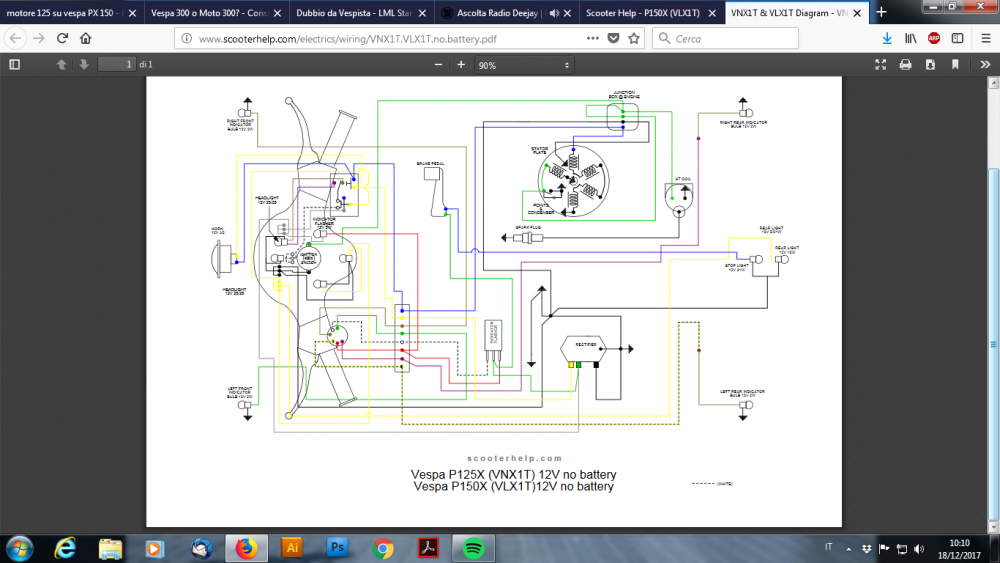Go to next PDF page arrow

84,64
